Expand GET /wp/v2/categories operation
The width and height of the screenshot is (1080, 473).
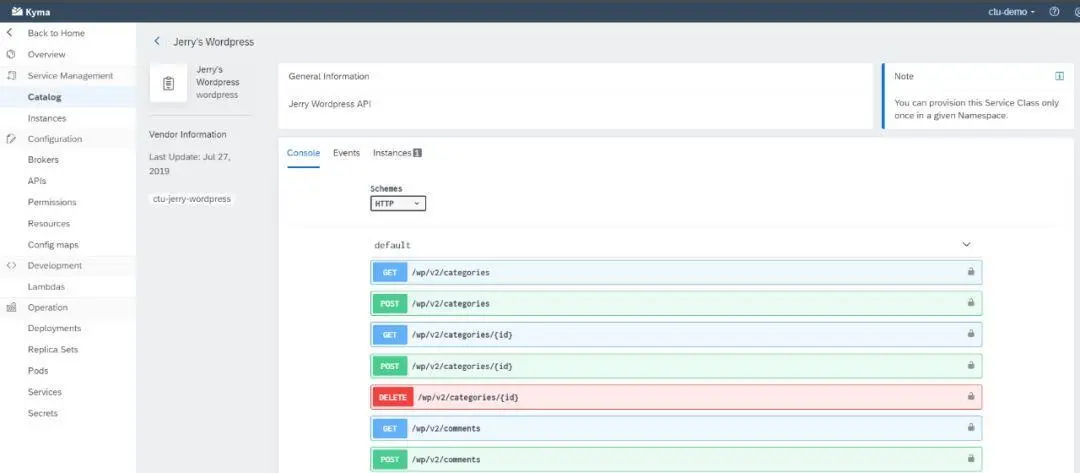[x=676, y=272]
